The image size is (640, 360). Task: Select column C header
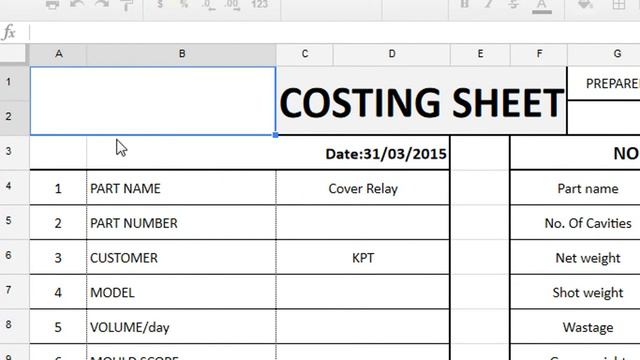coord(304,54)
